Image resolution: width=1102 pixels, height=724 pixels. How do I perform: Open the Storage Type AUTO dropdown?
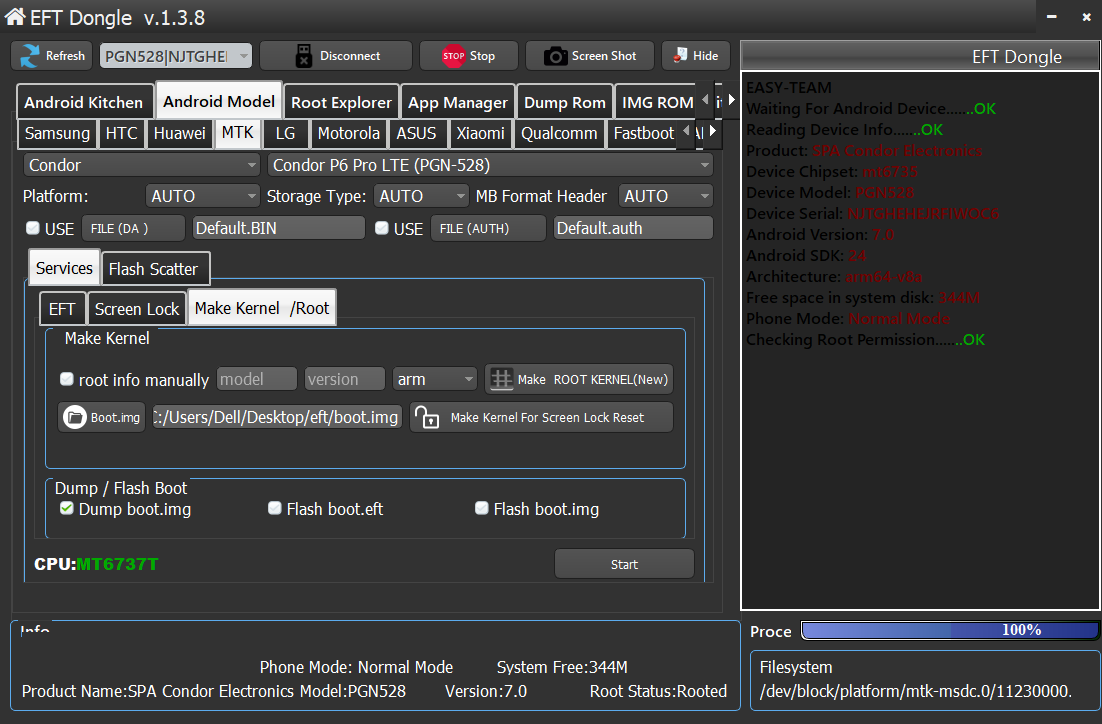pos(421,196)
